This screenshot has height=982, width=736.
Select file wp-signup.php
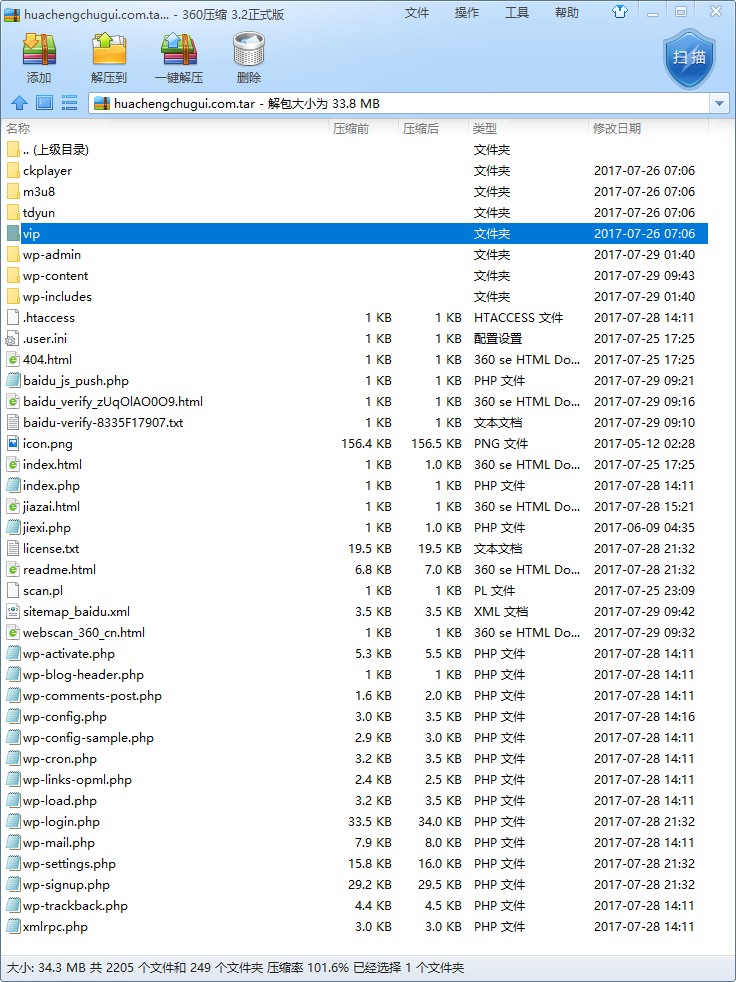click(355, 884)
